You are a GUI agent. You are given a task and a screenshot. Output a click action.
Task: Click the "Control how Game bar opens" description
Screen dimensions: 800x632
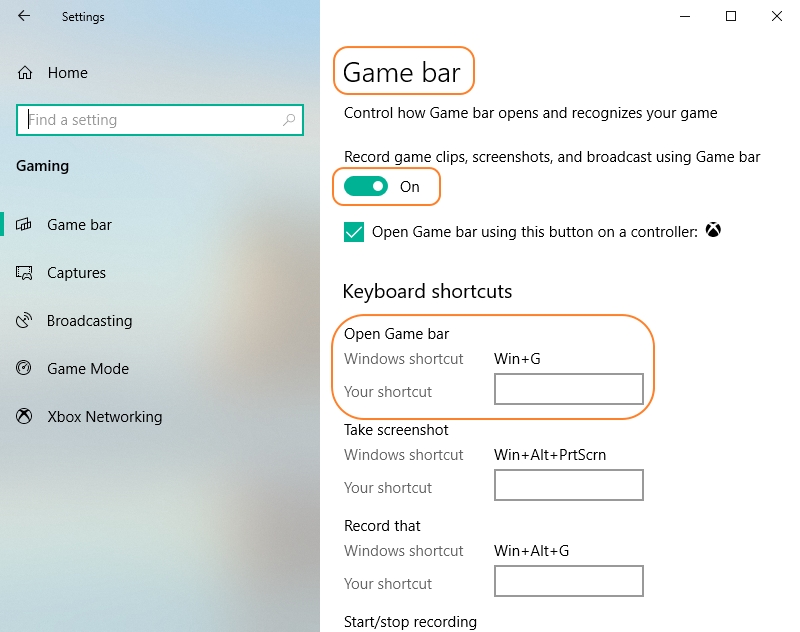pyautogui.click(x=531, y=113)
